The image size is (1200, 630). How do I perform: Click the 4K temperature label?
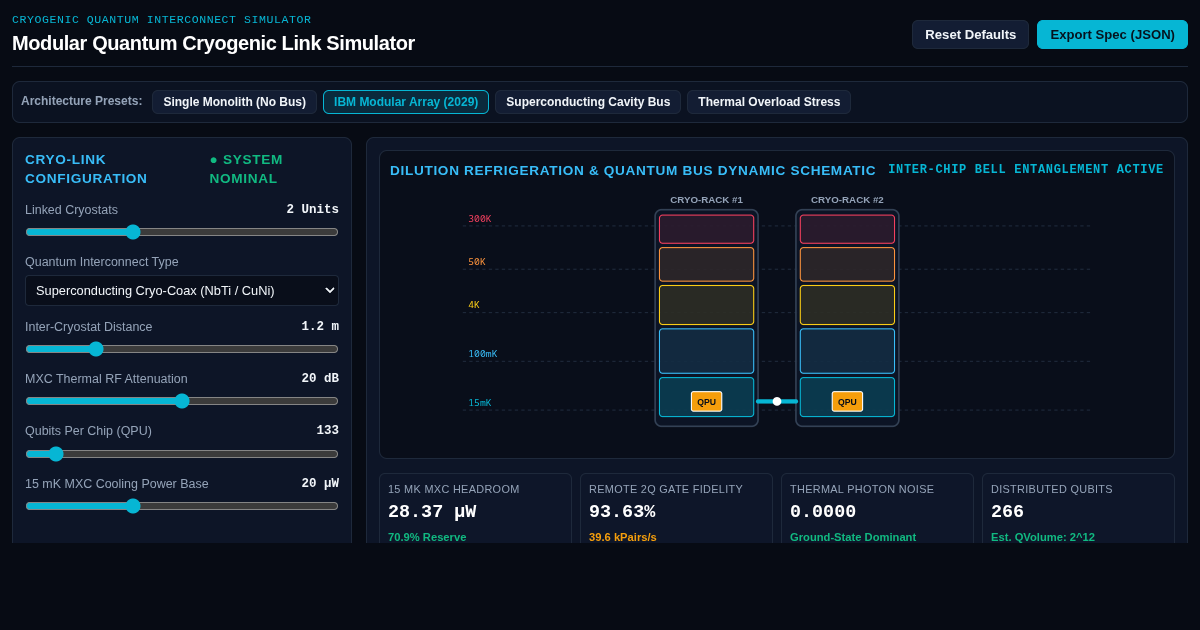coord(474,305)
